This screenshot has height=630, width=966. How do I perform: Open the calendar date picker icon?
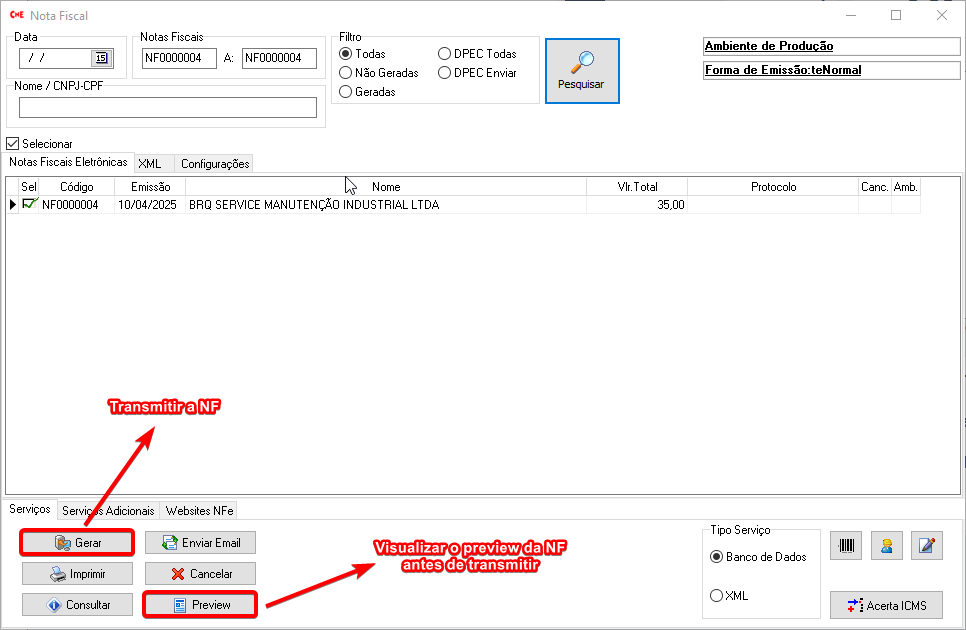(x=101, y=58)
